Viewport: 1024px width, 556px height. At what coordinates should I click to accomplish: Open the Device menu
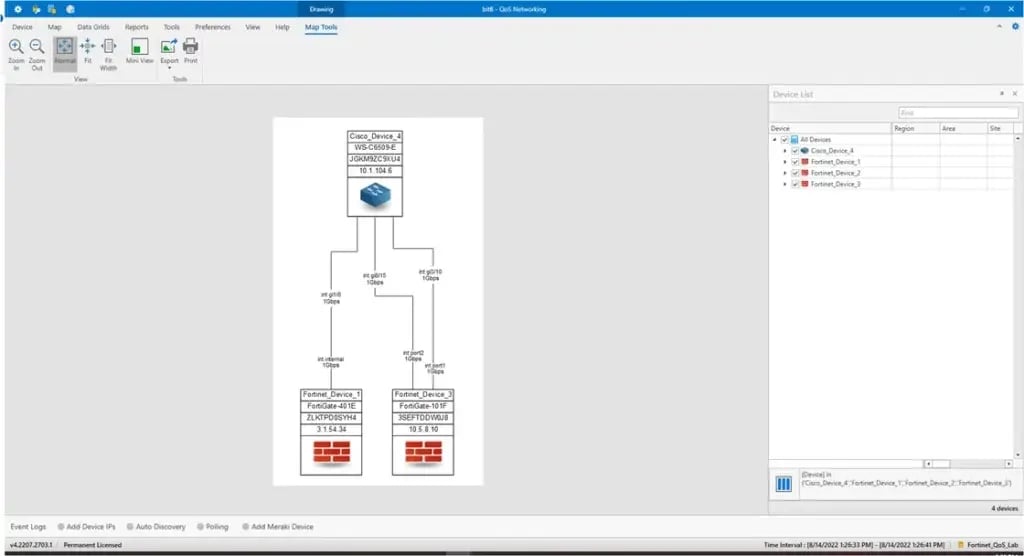point(22,27)
